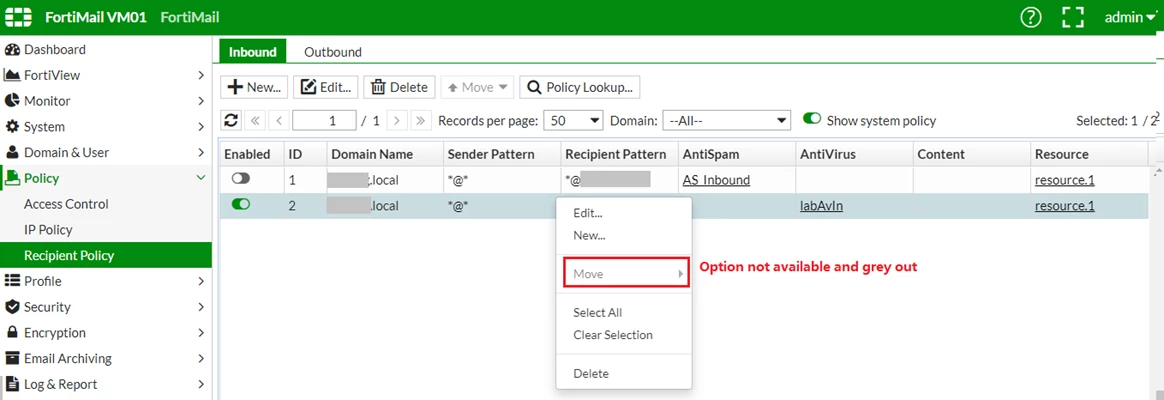Click the New... toolbar button
The height and width of the screenshot is (400, 1164).
click(254, 87)
